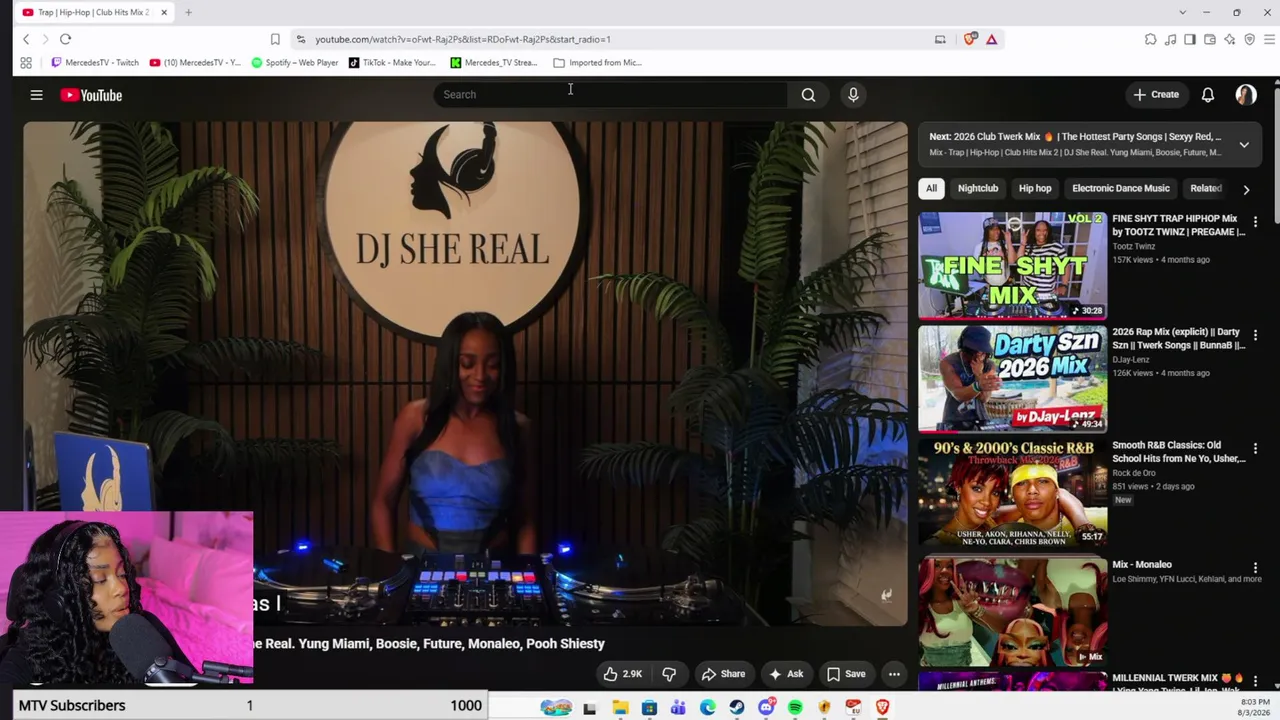Open the Darty Szn 2026 Mix thumbnail
The image size is (1280, 720).
tap(1013, 379)
